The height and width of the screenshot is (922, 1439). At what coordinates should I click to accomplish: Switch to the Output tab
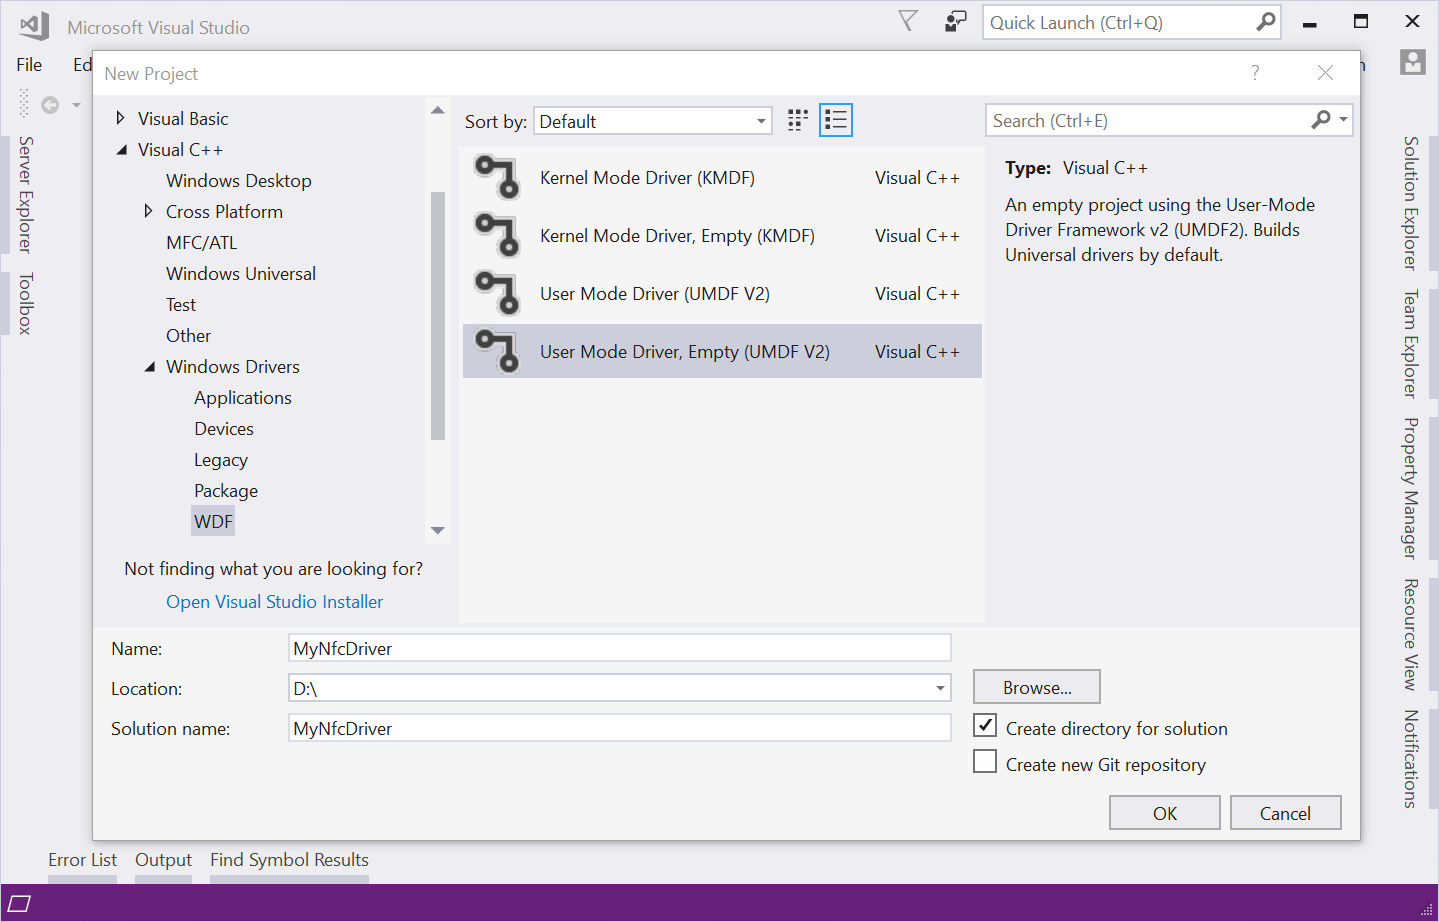pyautogui.click(x=163, y=860)
